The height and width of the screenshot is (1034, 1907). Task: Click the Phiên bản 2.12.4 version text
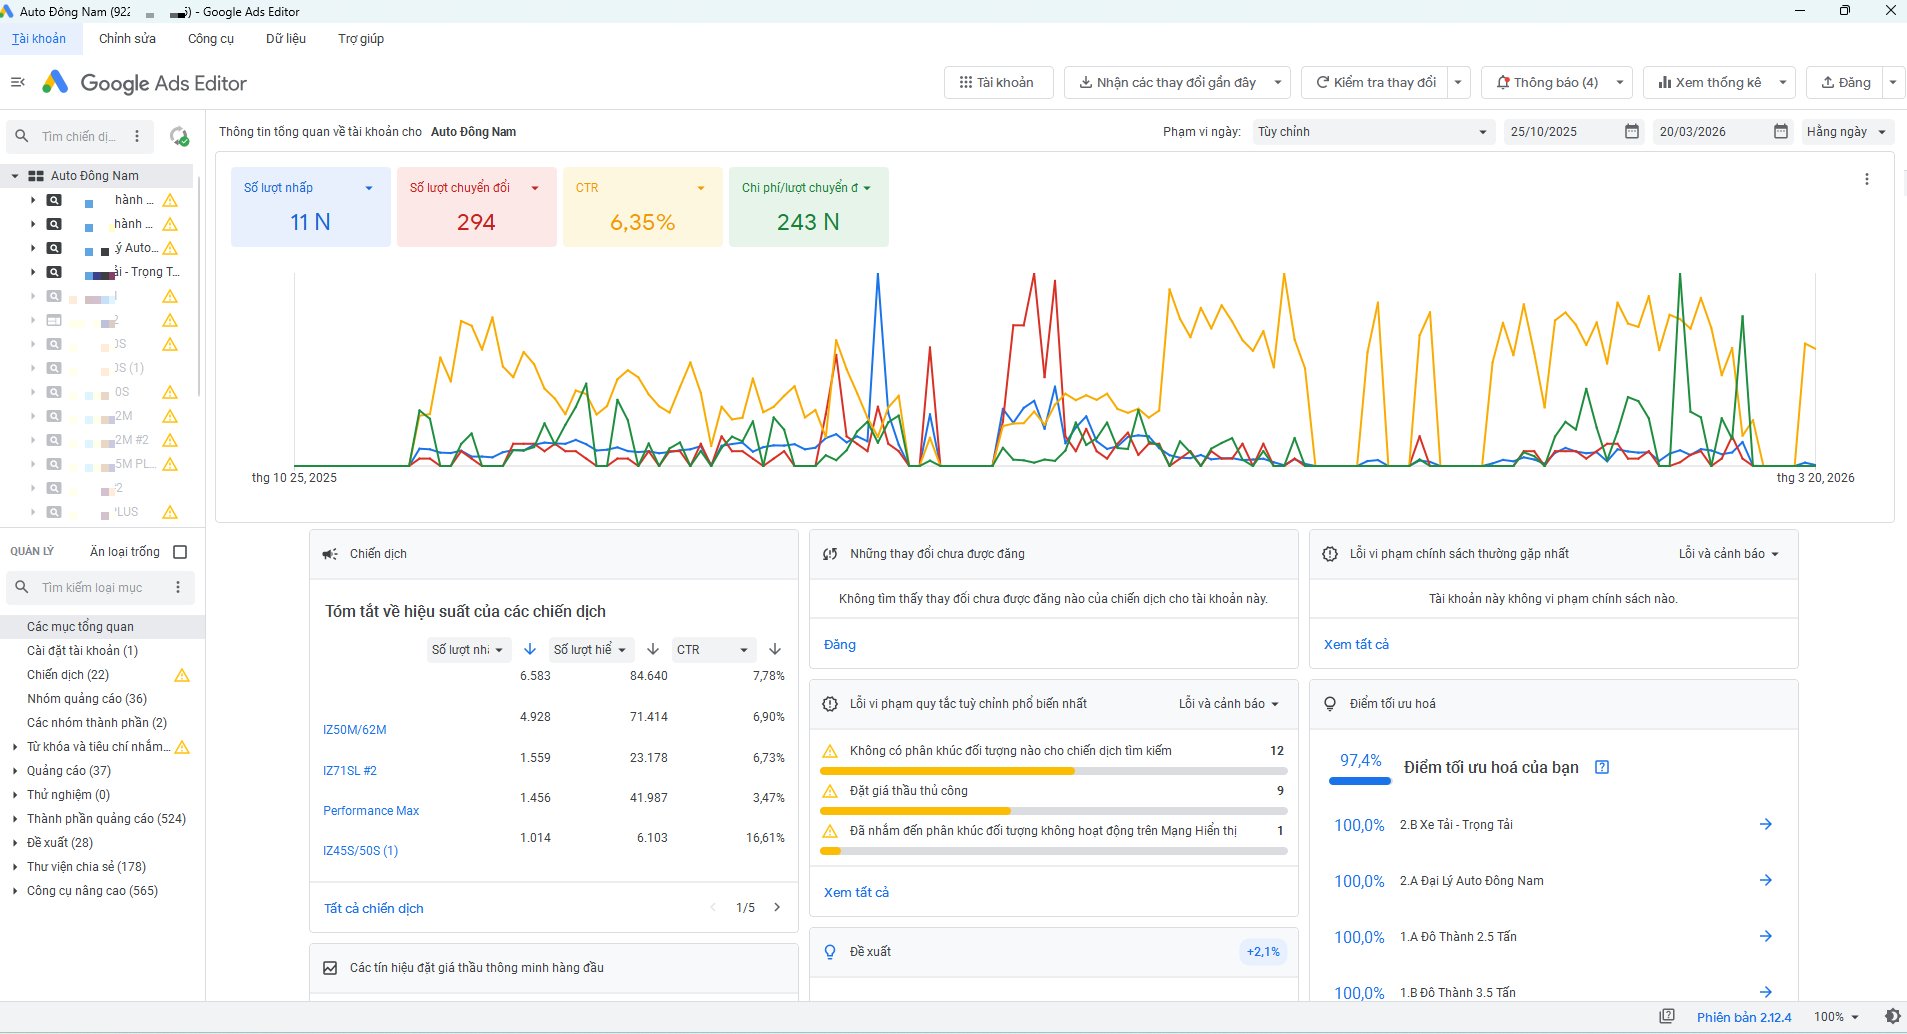coord(1744,1017)
